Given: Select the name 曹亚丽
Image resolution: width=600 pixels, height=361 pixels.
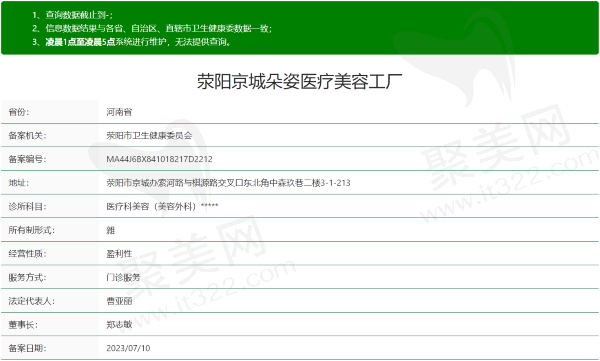Looking at the screenshot, I should coord(119,301).
